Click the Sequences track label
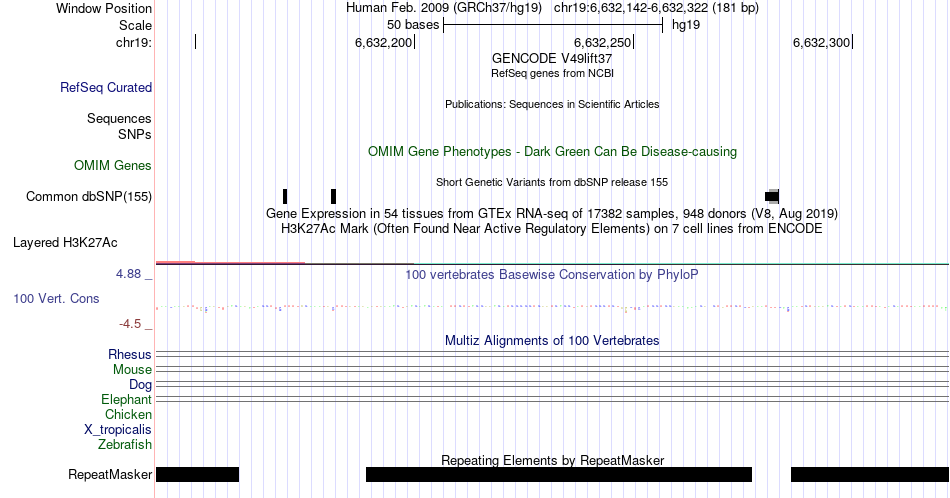 point(119,118)
